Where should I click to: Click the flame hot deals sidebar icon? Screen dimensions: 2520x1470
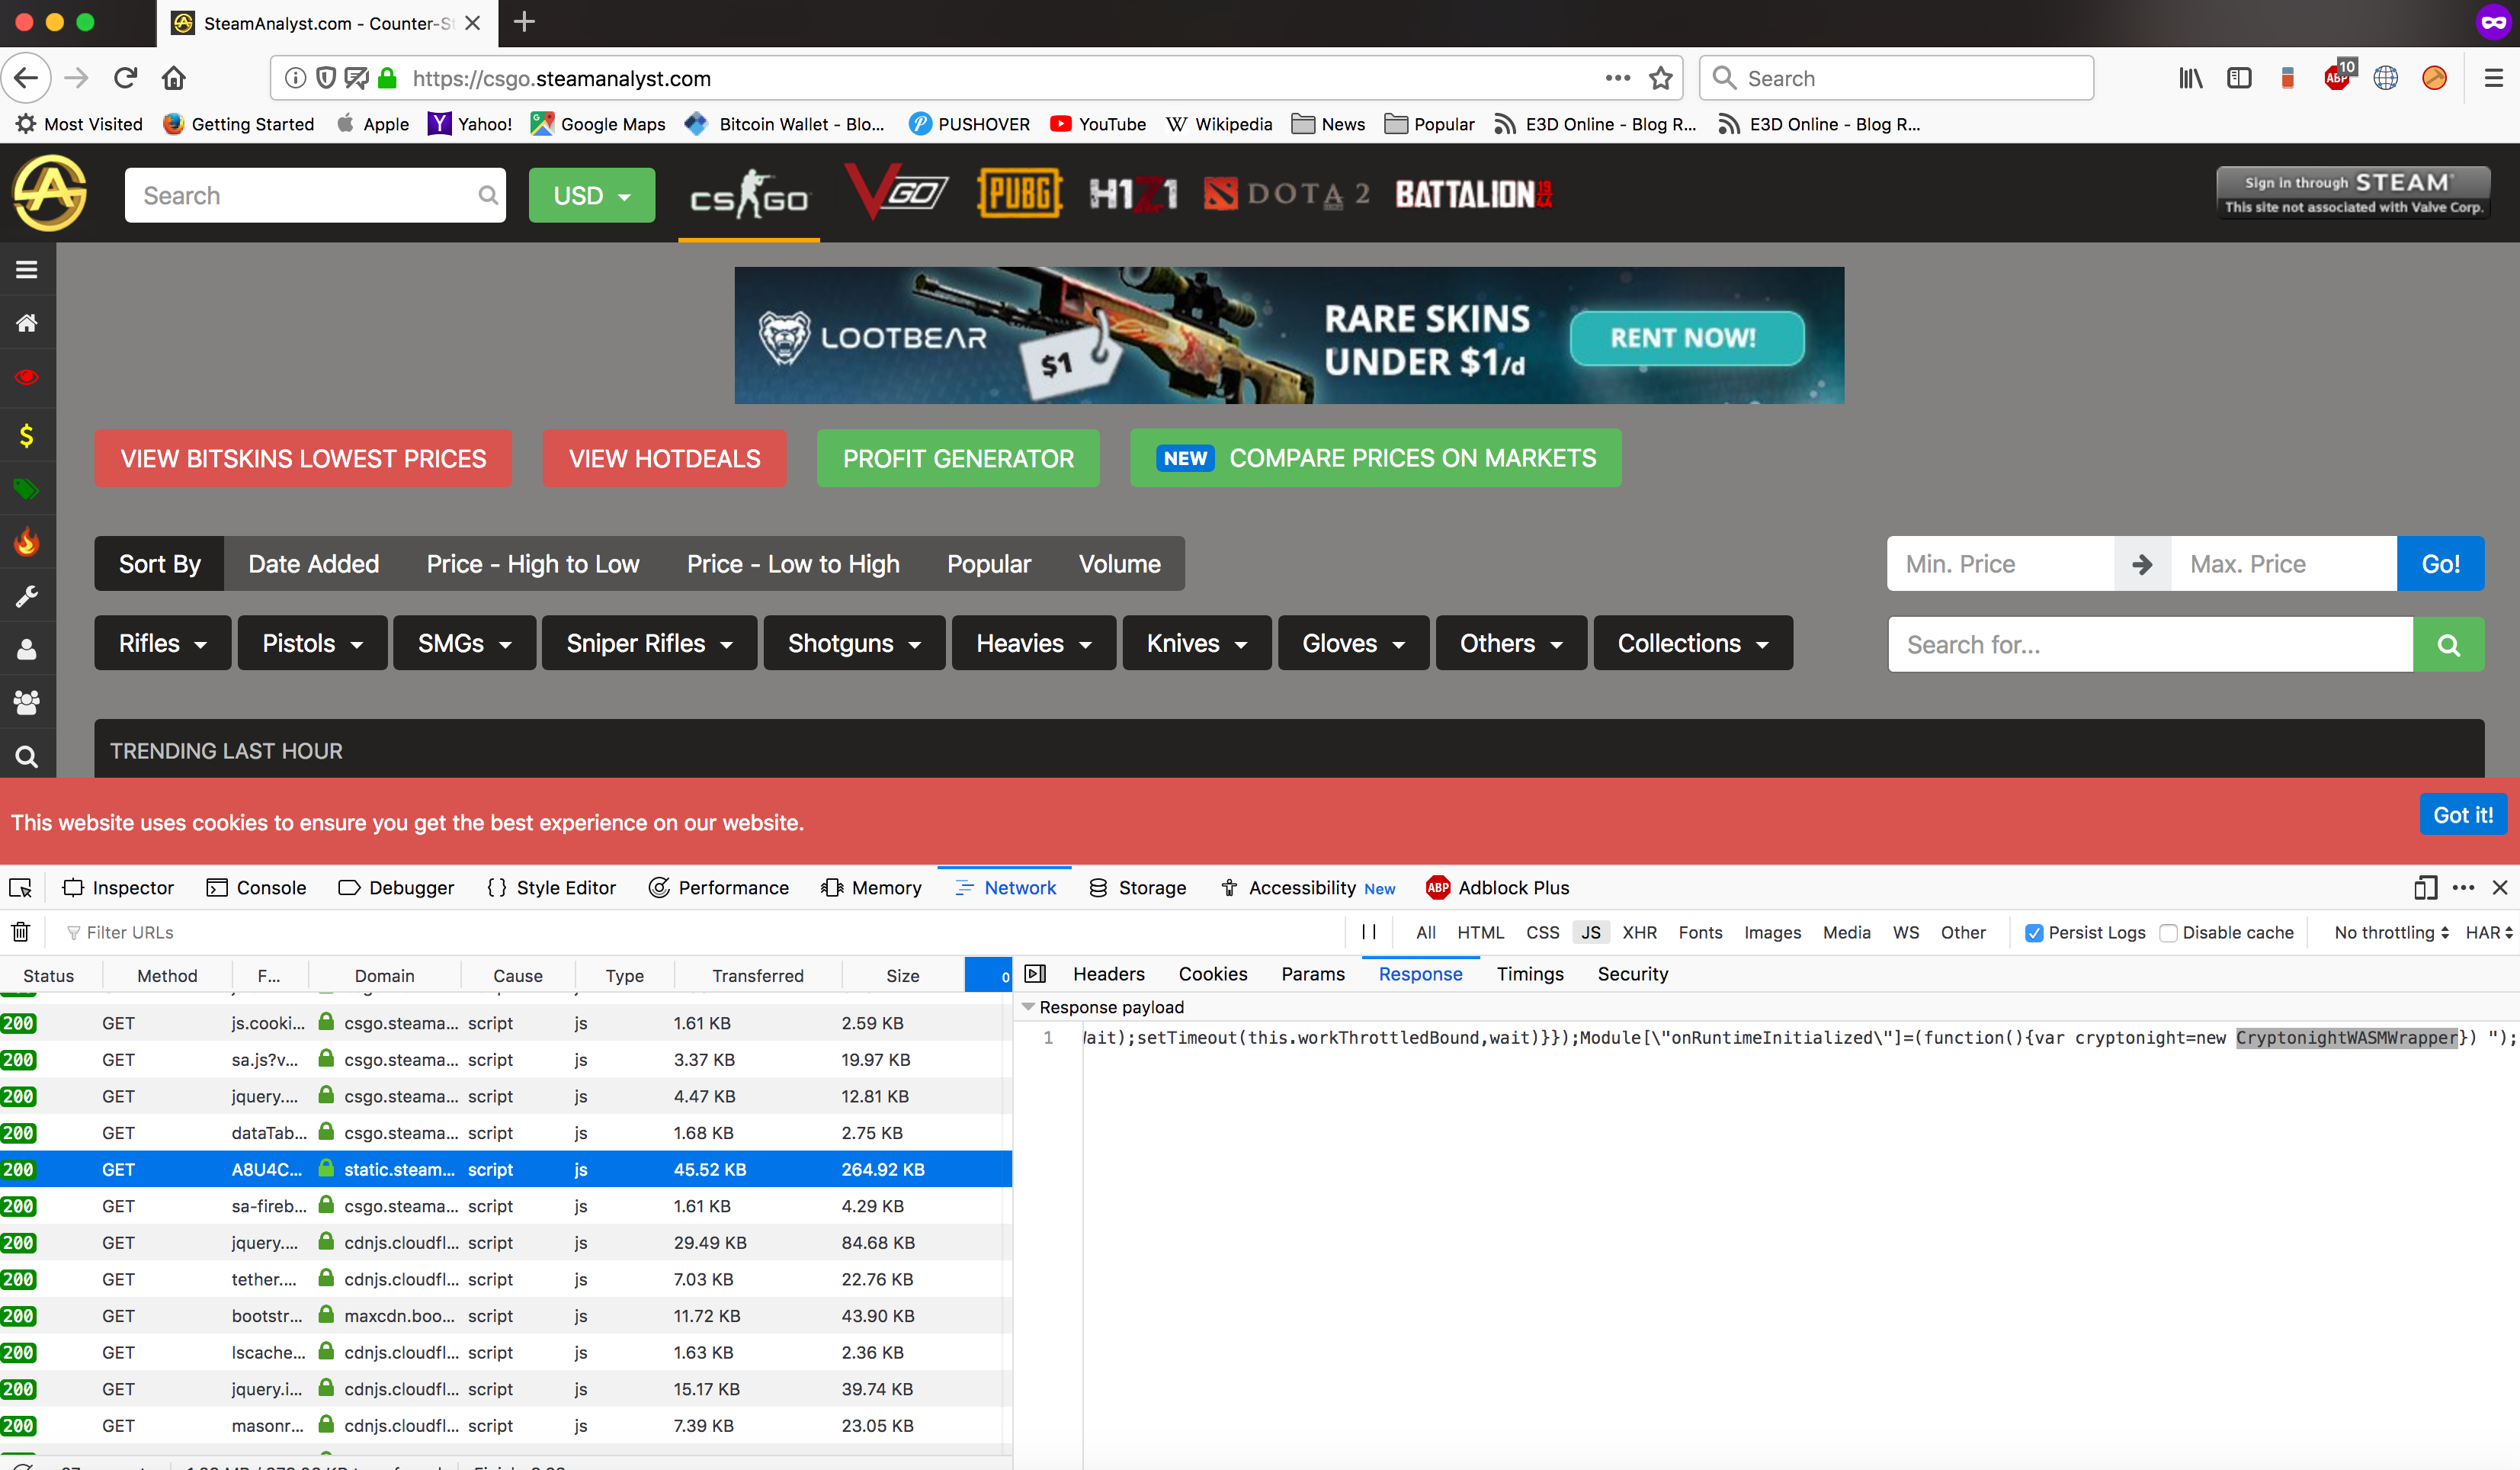point(27,541)
